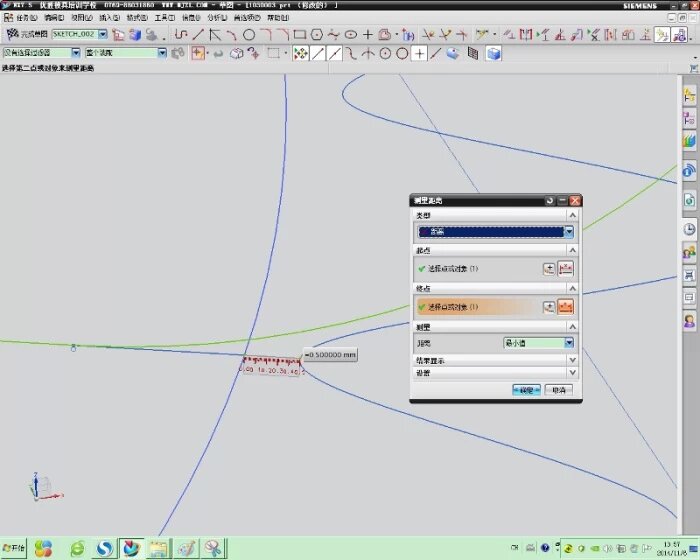The height and width of the screenshot is (560, 700).
Task: Open the Analysis menu
Action: coord(217,18)
